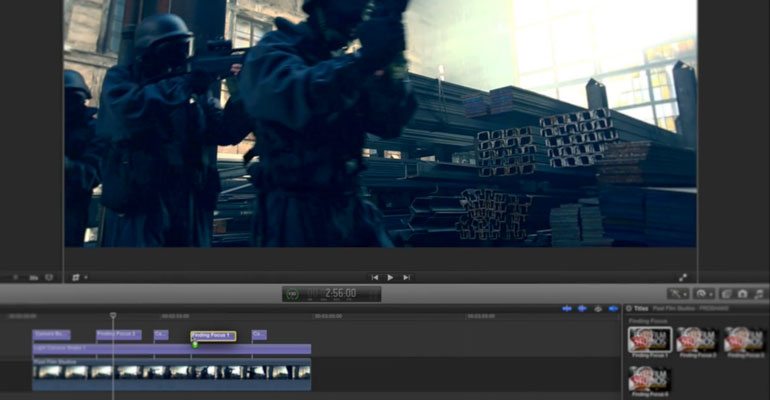This screenshot has width=770, height=400.
Task: Select the lone thumbnail beneath Finding Focus 1
Action: [650, 378]
